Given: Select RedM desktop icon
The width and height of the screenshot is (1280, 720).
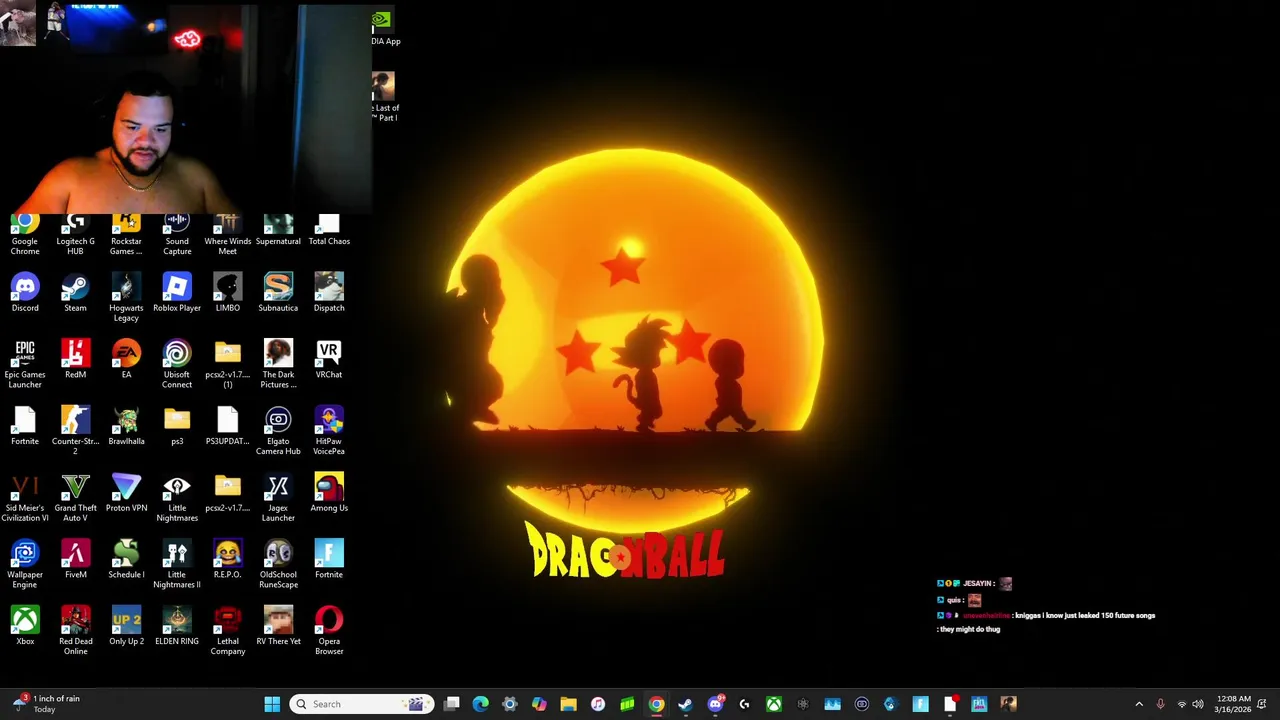Looking at the screenshot, I should coord(75,359).
